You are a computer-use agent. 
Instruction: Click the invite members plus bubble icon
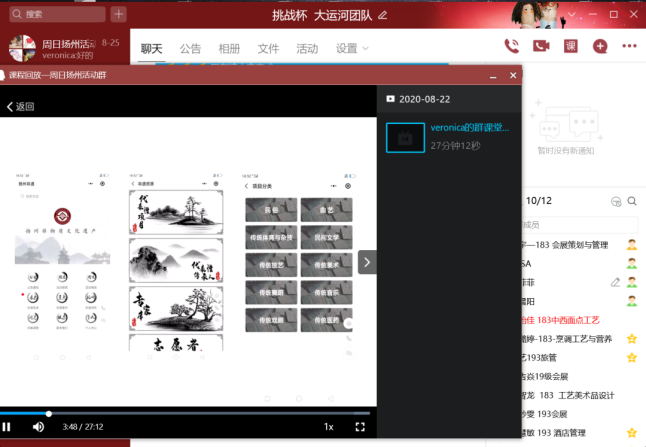click(599, 46)
